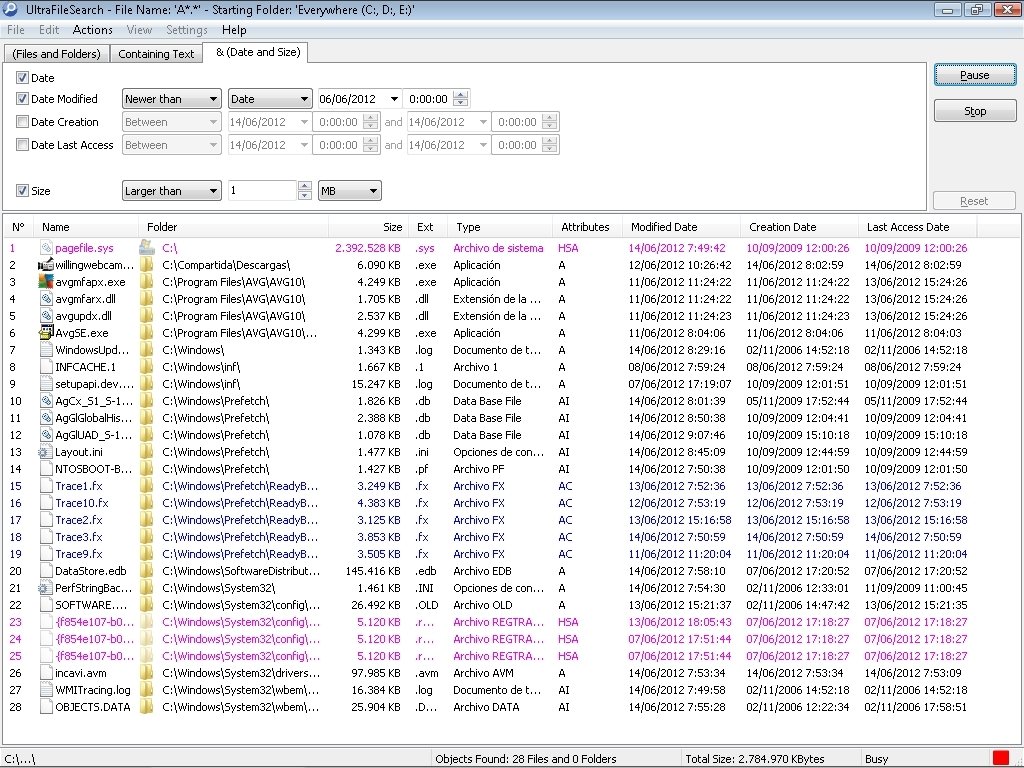Click the avgmfapx.exe application icon
The height and width of the screenshot is (768, 1024).
point(46,282)
